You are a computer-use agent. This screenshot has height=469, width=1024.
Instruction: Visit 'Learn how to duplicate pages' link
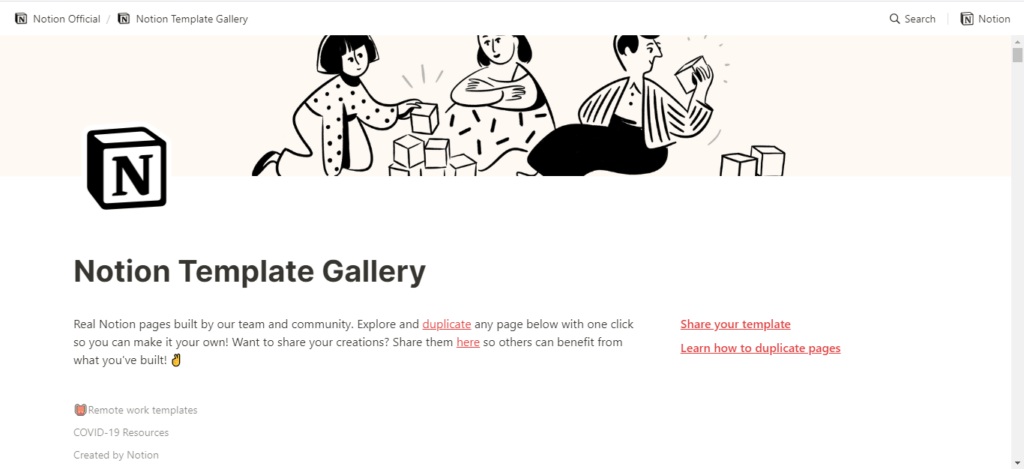pyautogui.click(x=760, y=348)
